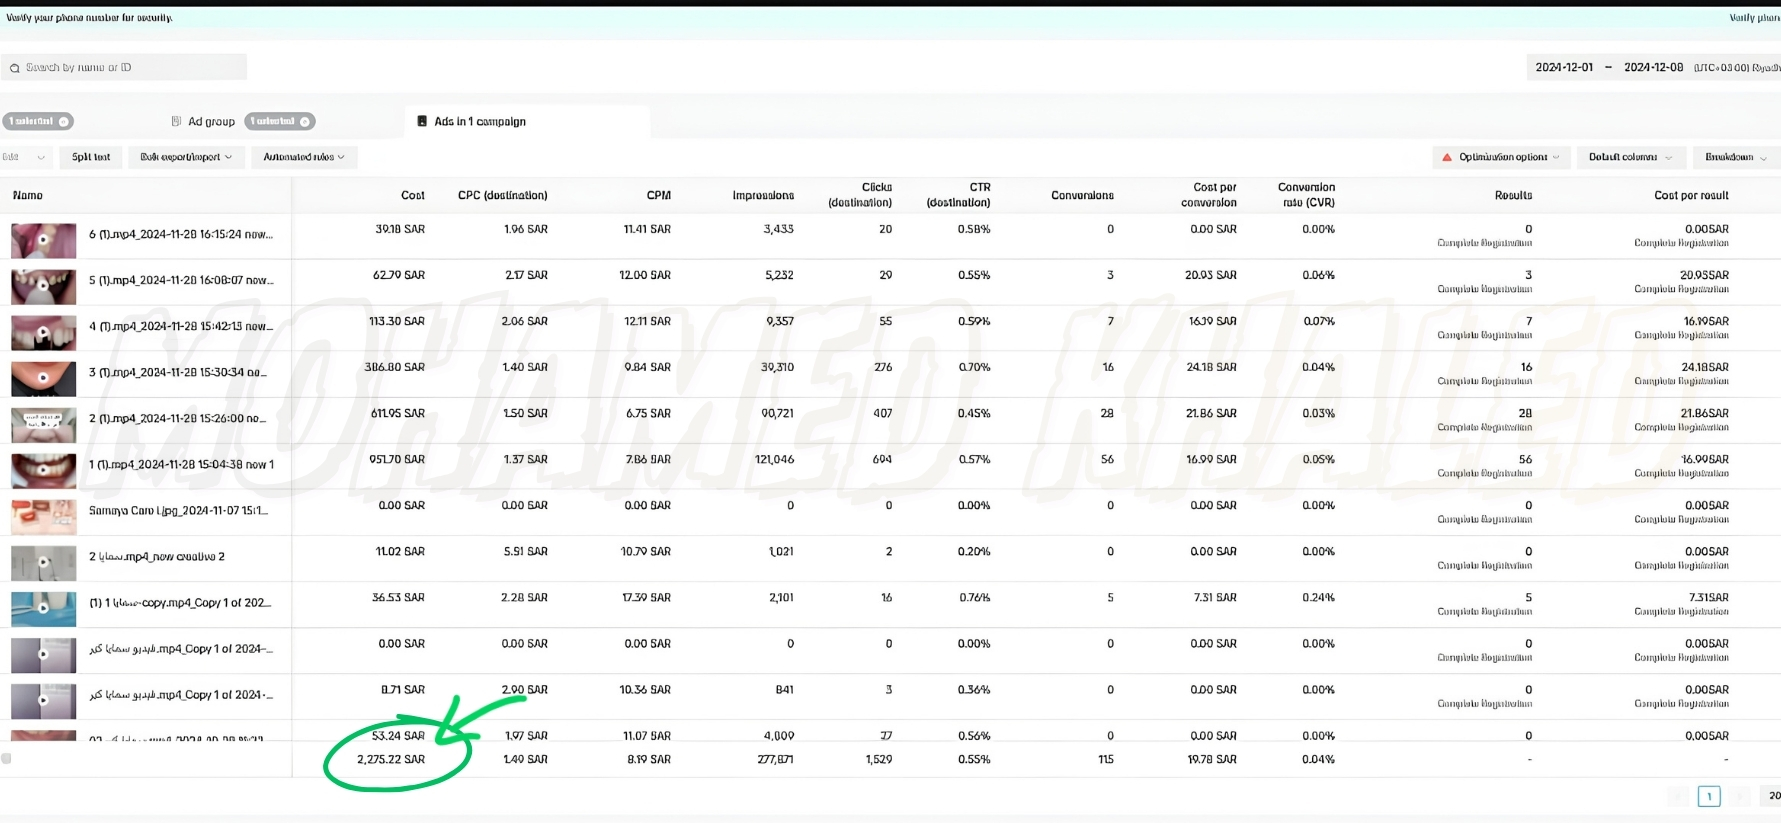Screen dimensions: 1781x823
Task: Clear the '1 selected' chip beside Ad group
Action: pyautogui.click(x=305, y=122)
